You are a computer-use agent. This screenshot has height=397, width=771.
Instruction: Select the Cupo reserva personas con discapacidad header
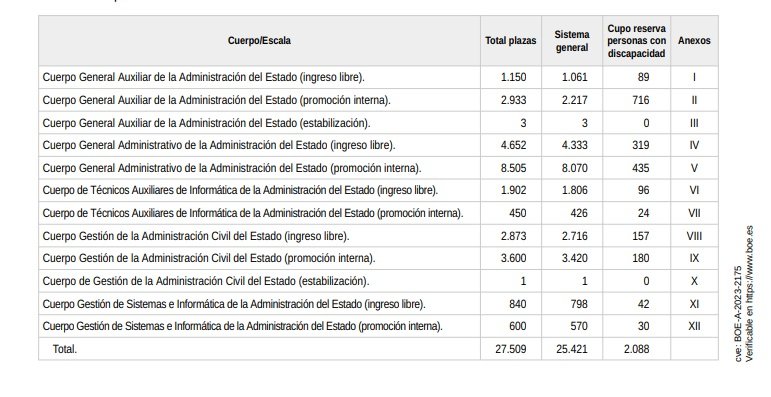pos(636,41)
